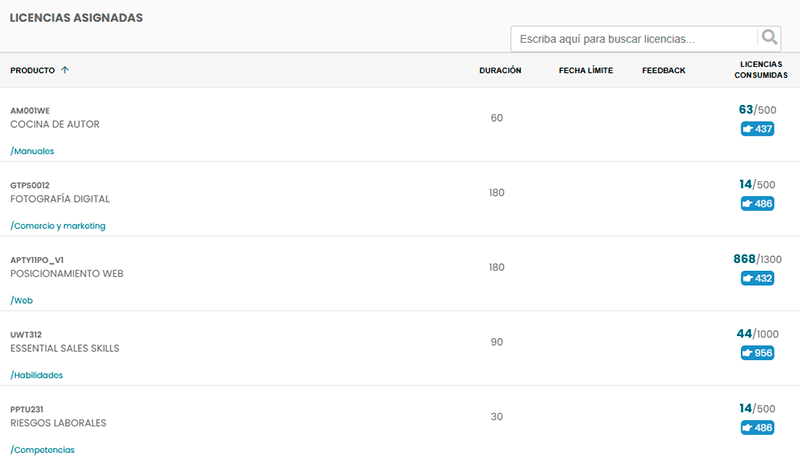The height and width of the screenshot is (459, 800).
Task: Sort by the DURACIÓN column header
Action: point(500,70)
